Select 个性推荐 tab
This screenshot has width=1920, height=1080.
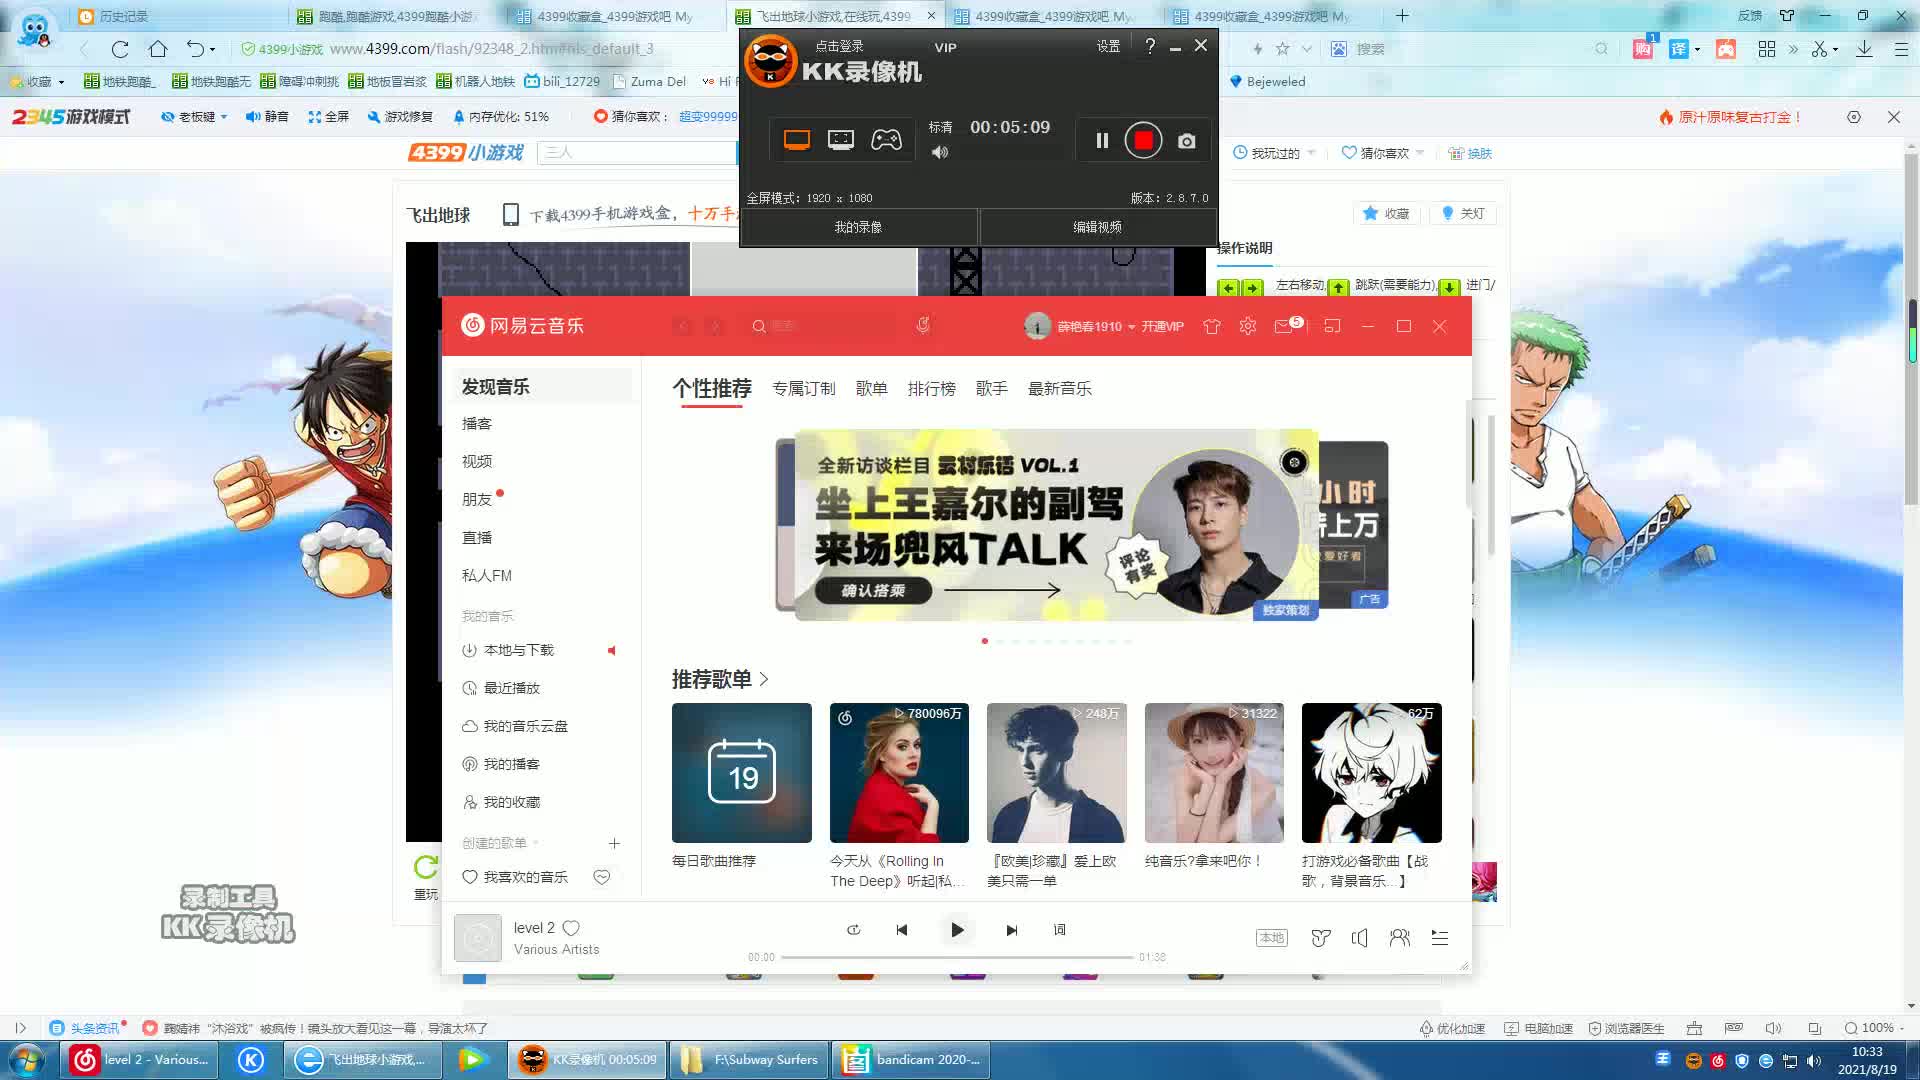pos(712,388)
